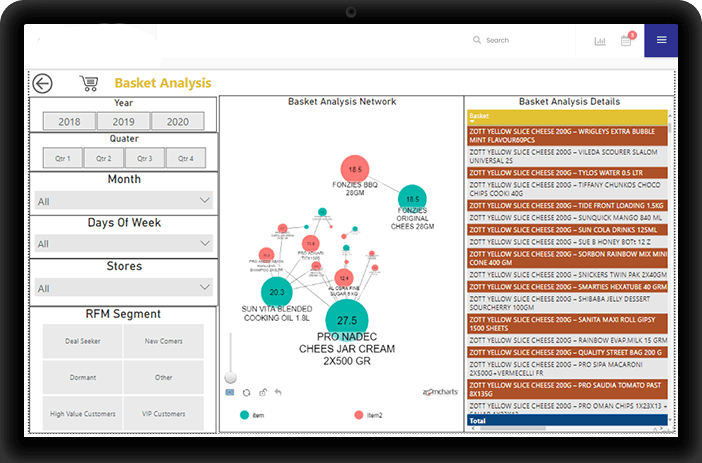This screenshot has width=702, height=463.
Task: Open calendar notifications icon with badge
Action: [627, 40]
